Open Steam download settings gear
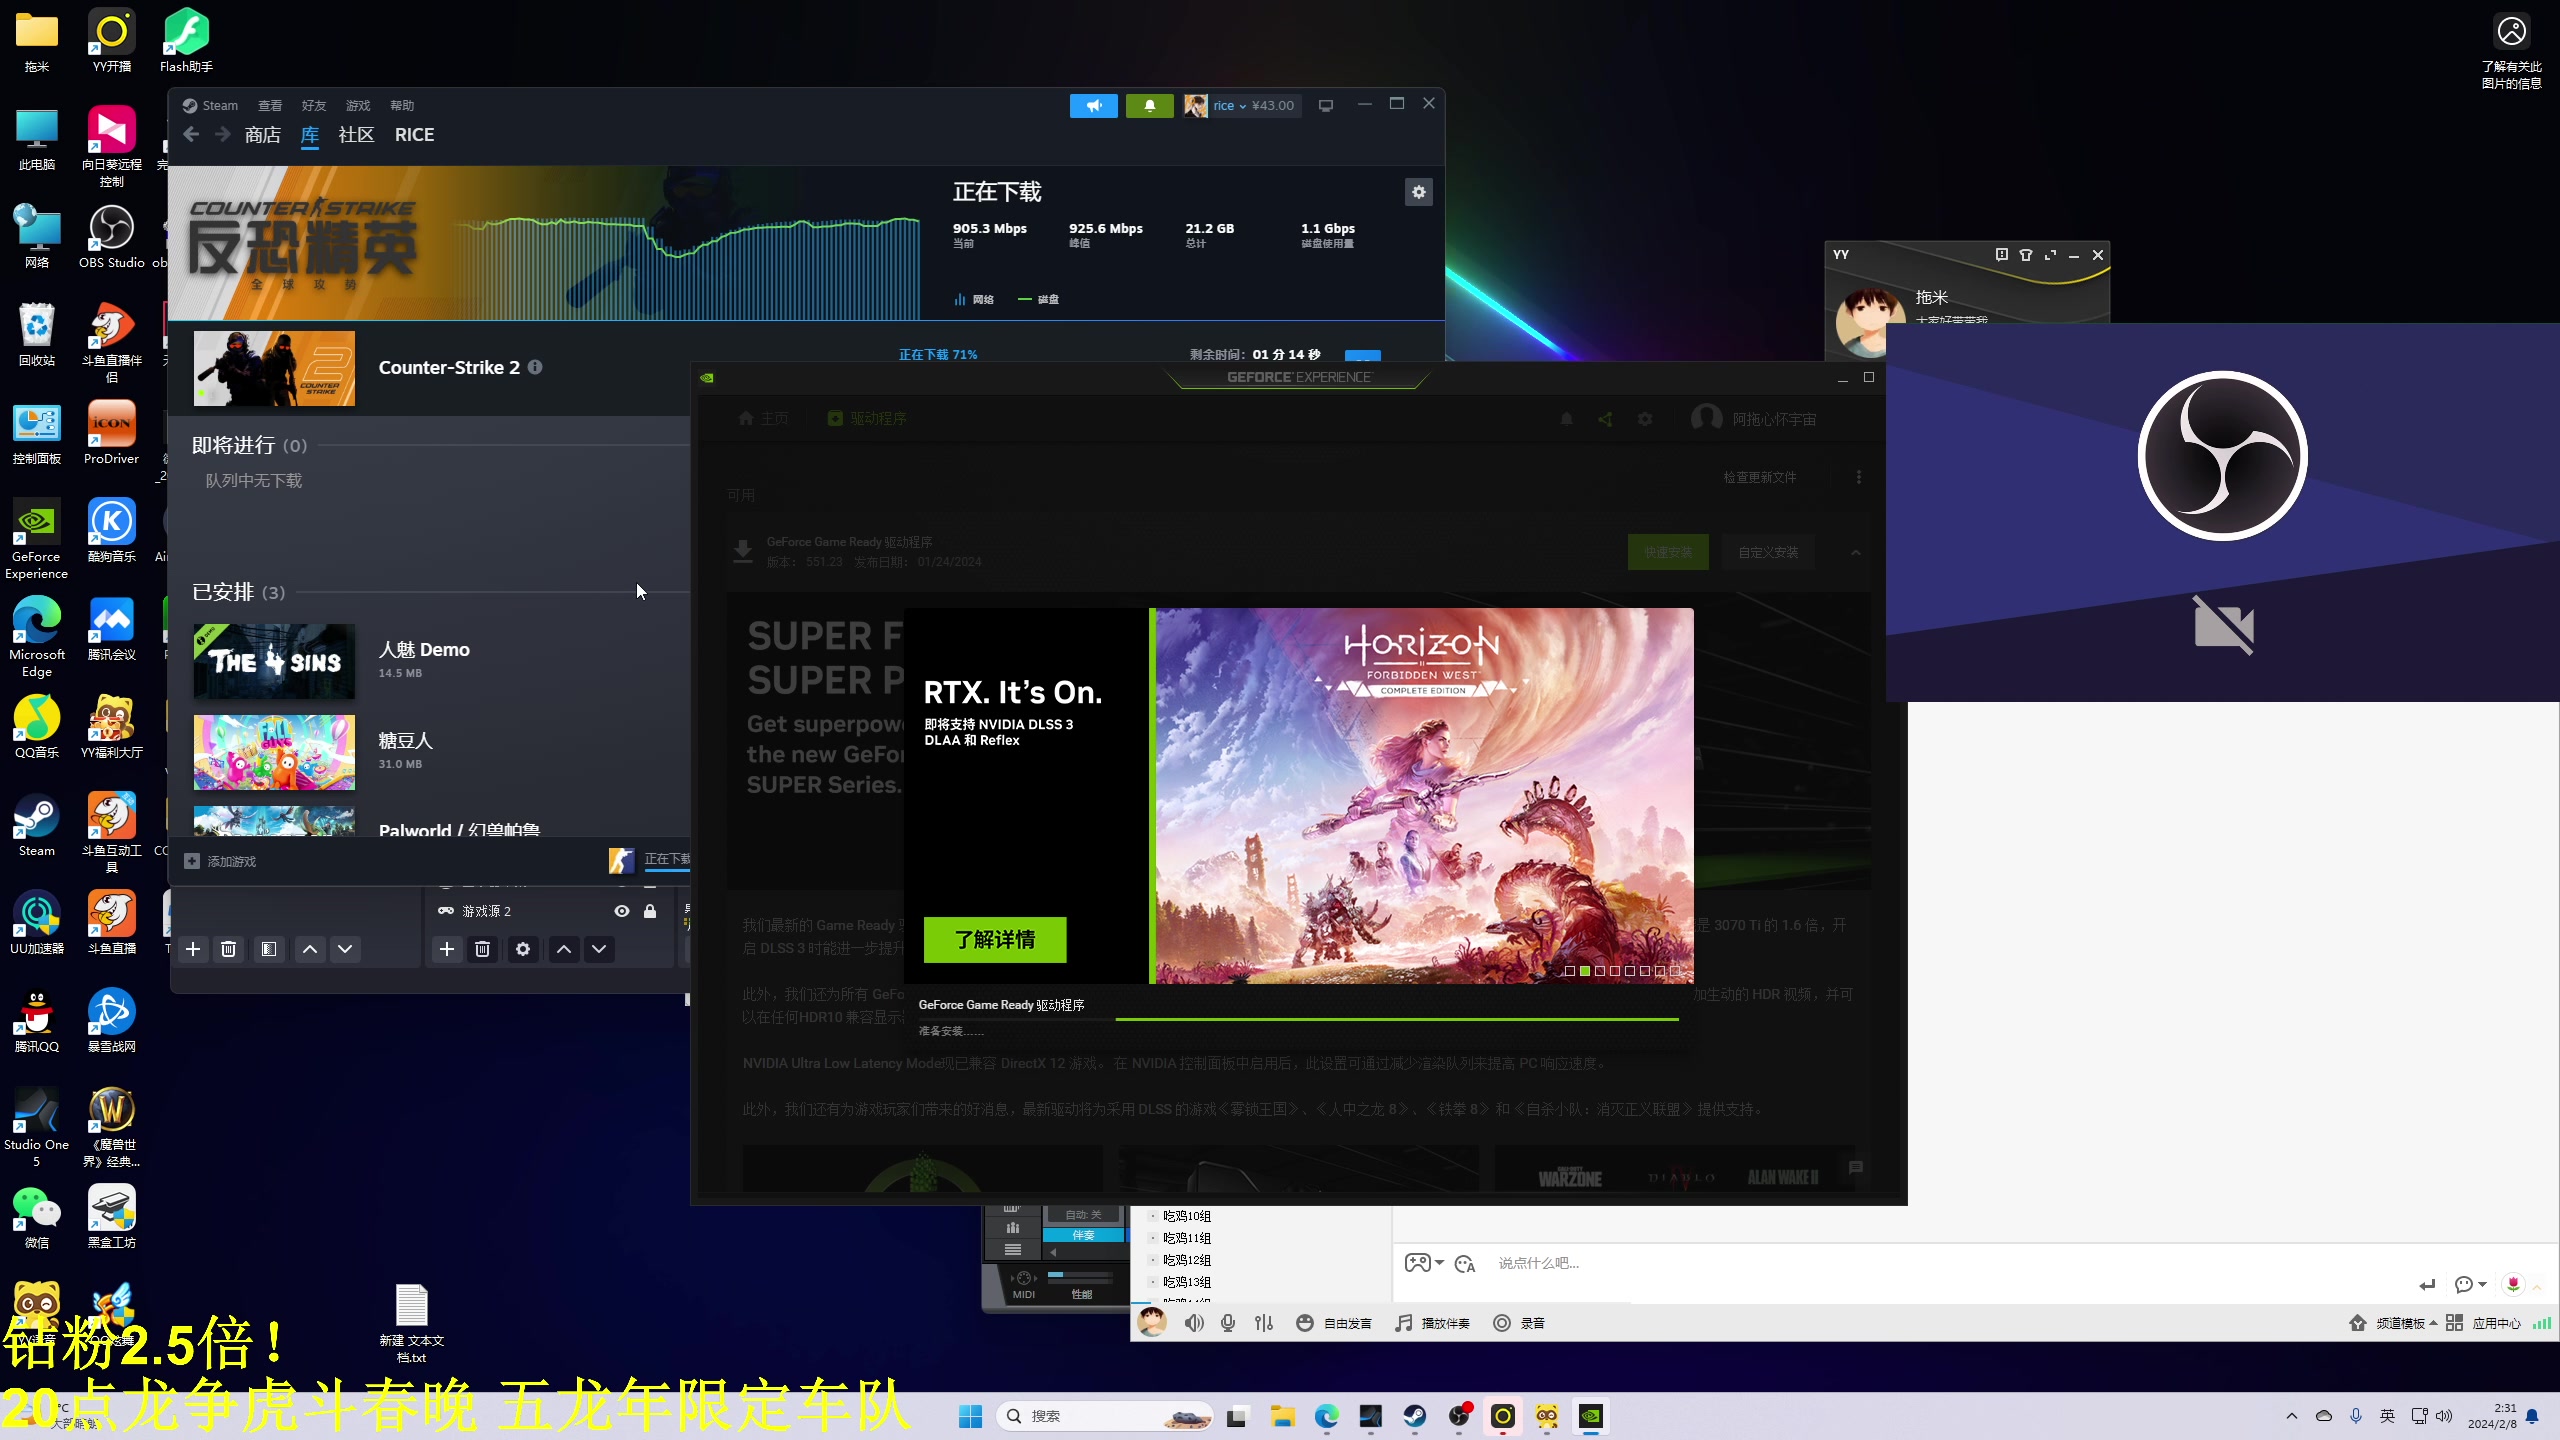Screen dimensions: 2560x1440 point(1418,192)
